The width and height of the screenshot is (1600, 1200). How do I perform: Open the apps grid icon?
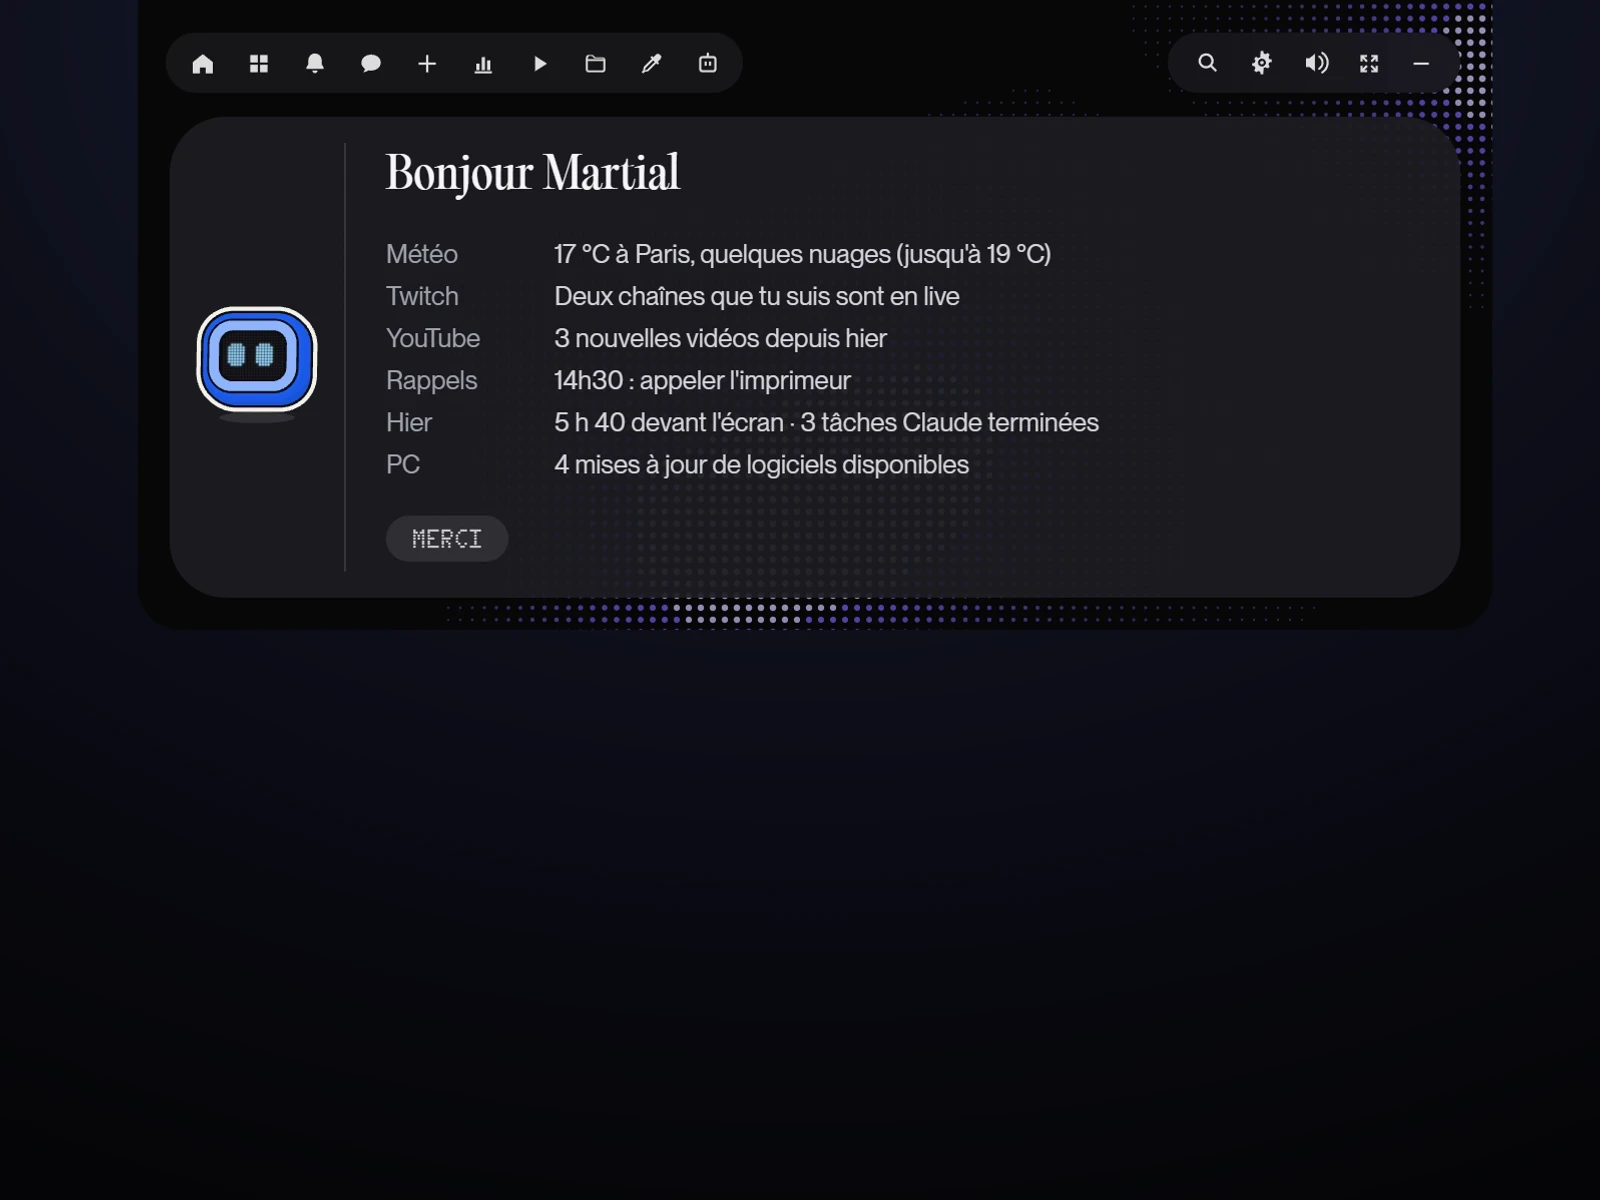tap(259, 64)
